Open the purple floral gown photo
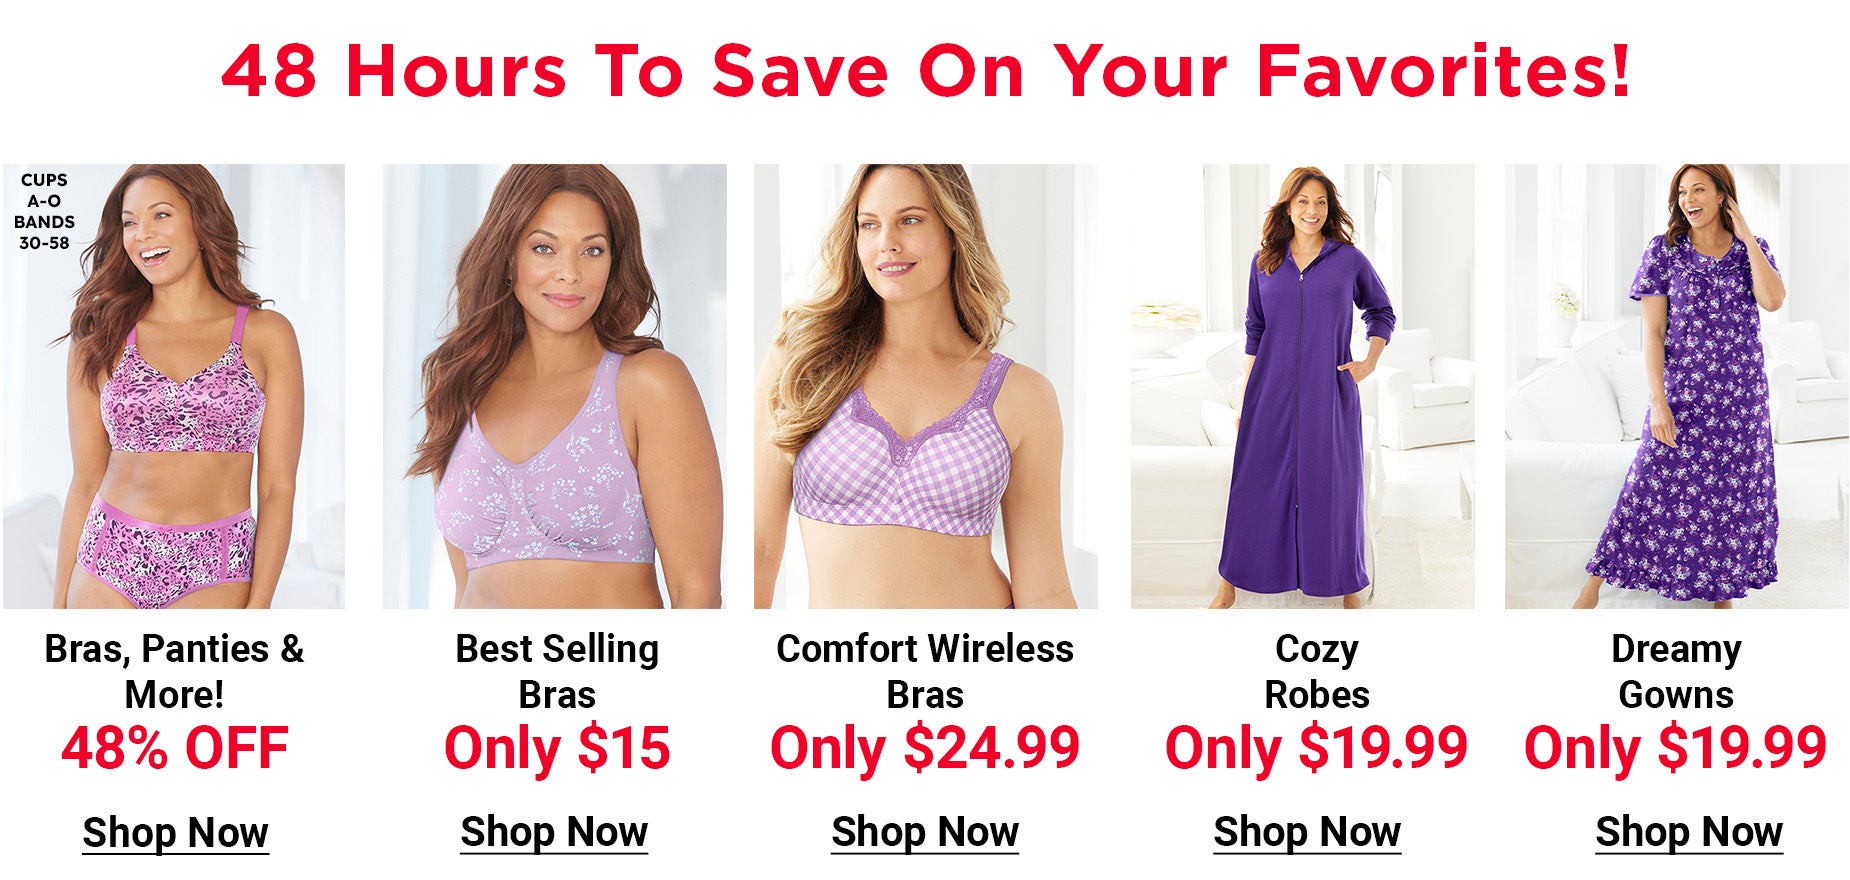The height and width of the screenshot is (880, 1850). (x=1677, y=386)
